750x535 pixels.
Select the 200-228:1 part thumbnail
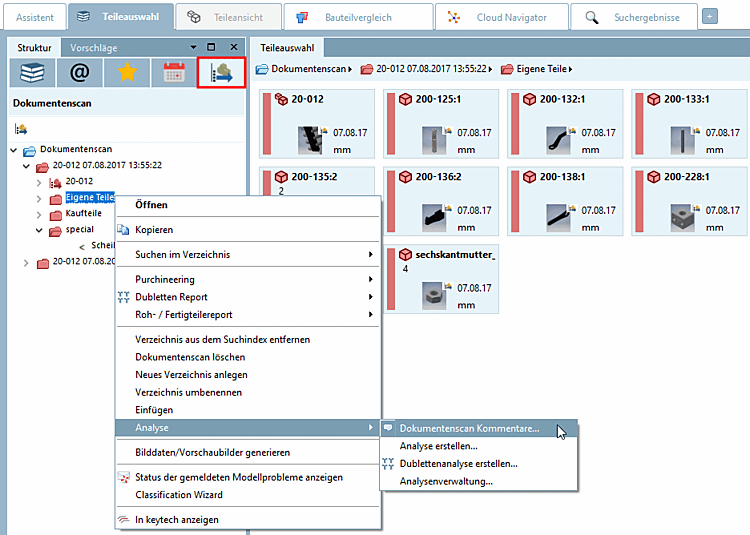[689, 201]
